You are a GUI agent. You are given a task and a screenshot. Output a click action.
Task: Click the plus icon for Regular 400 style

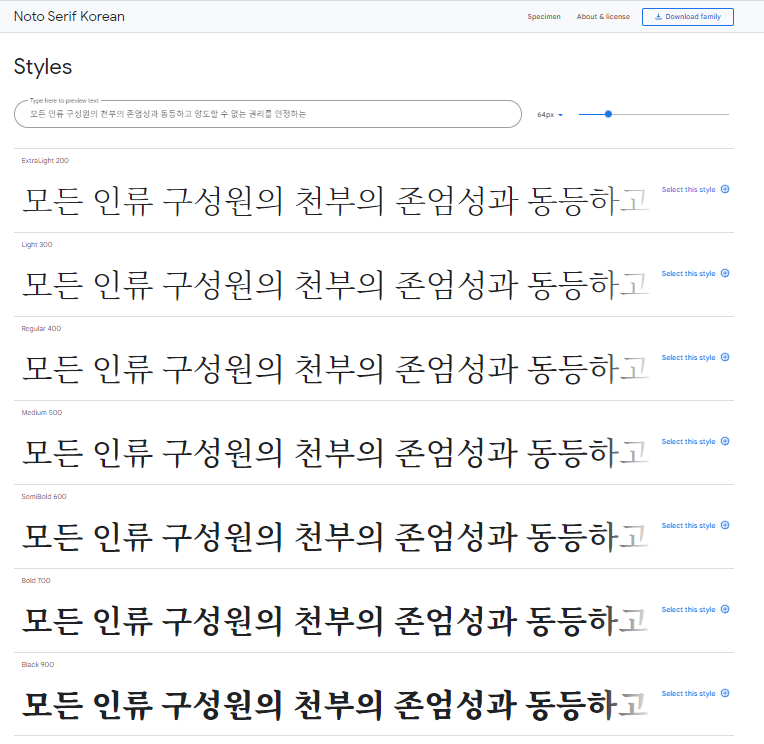click(x=725, y=357)
